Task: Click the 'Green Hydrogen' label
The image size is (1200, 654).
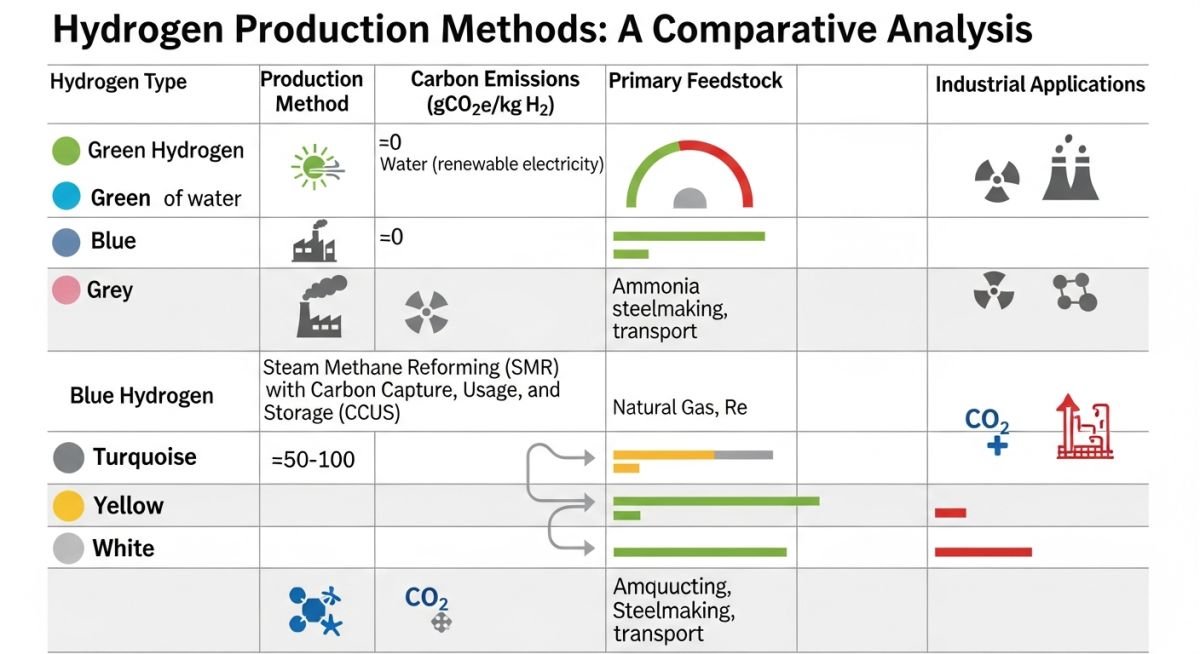Action: [166, 151]
